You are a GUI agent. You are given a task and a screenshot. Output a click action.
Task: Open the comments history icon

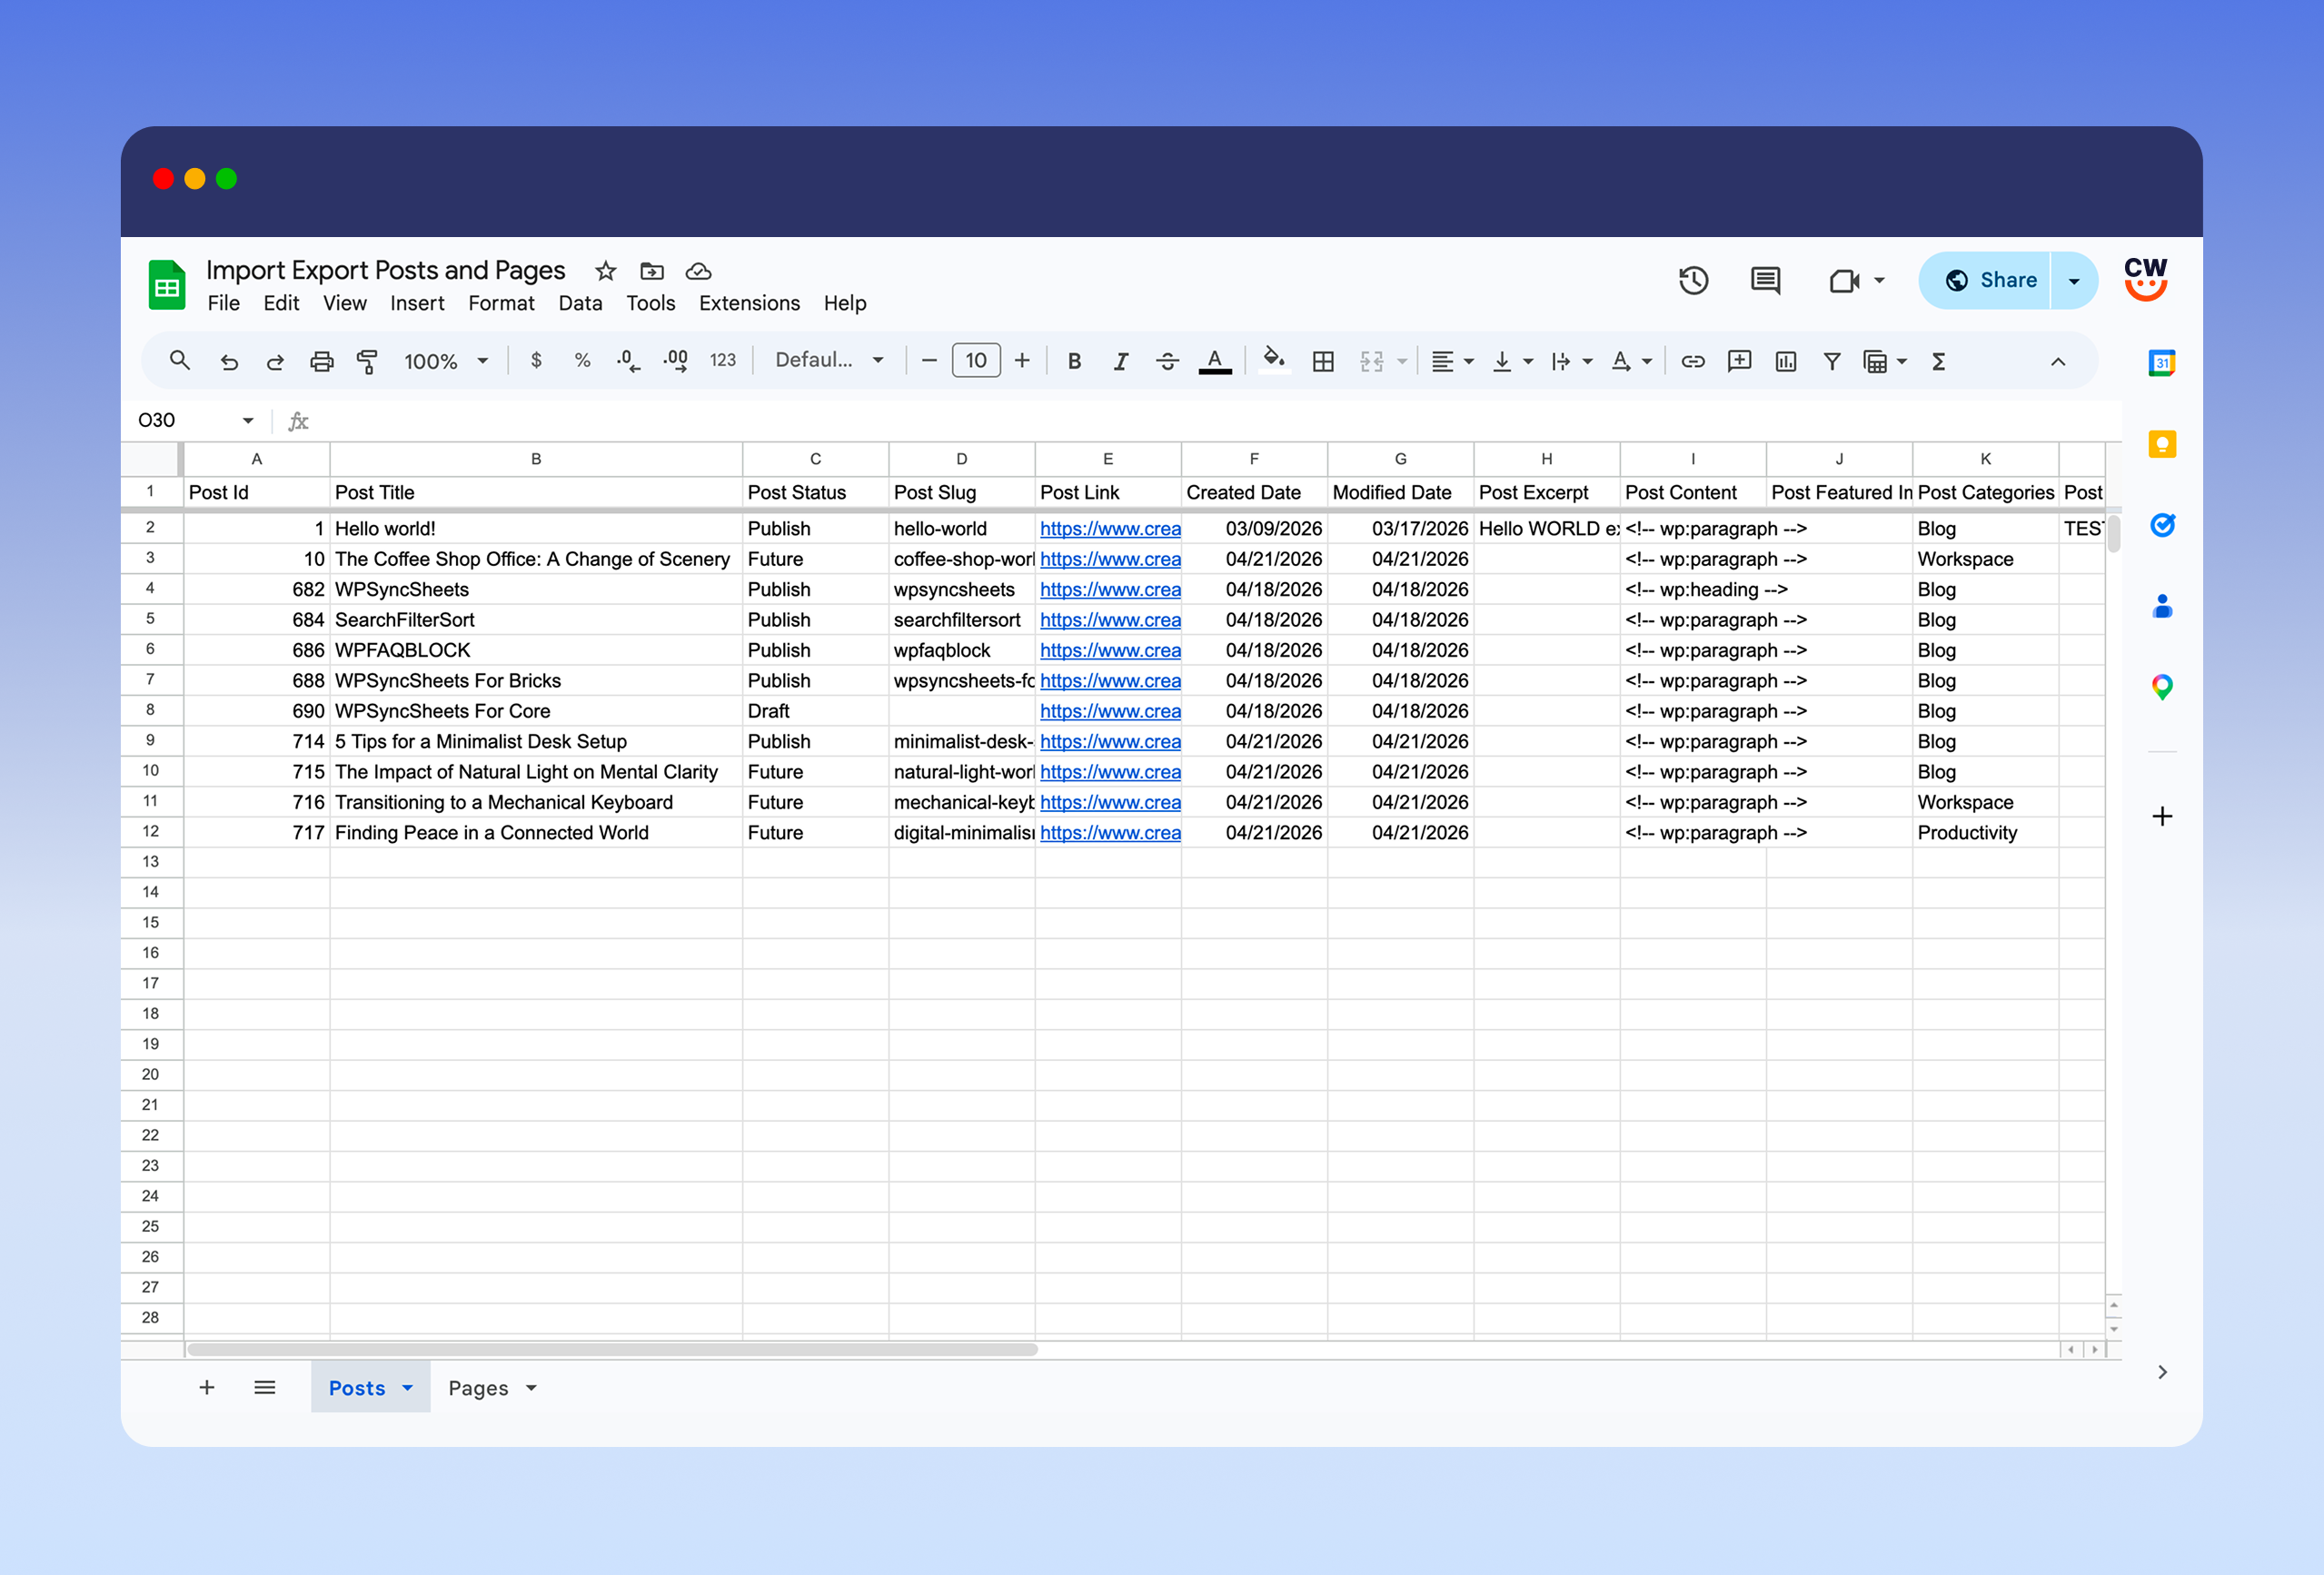1765,280
